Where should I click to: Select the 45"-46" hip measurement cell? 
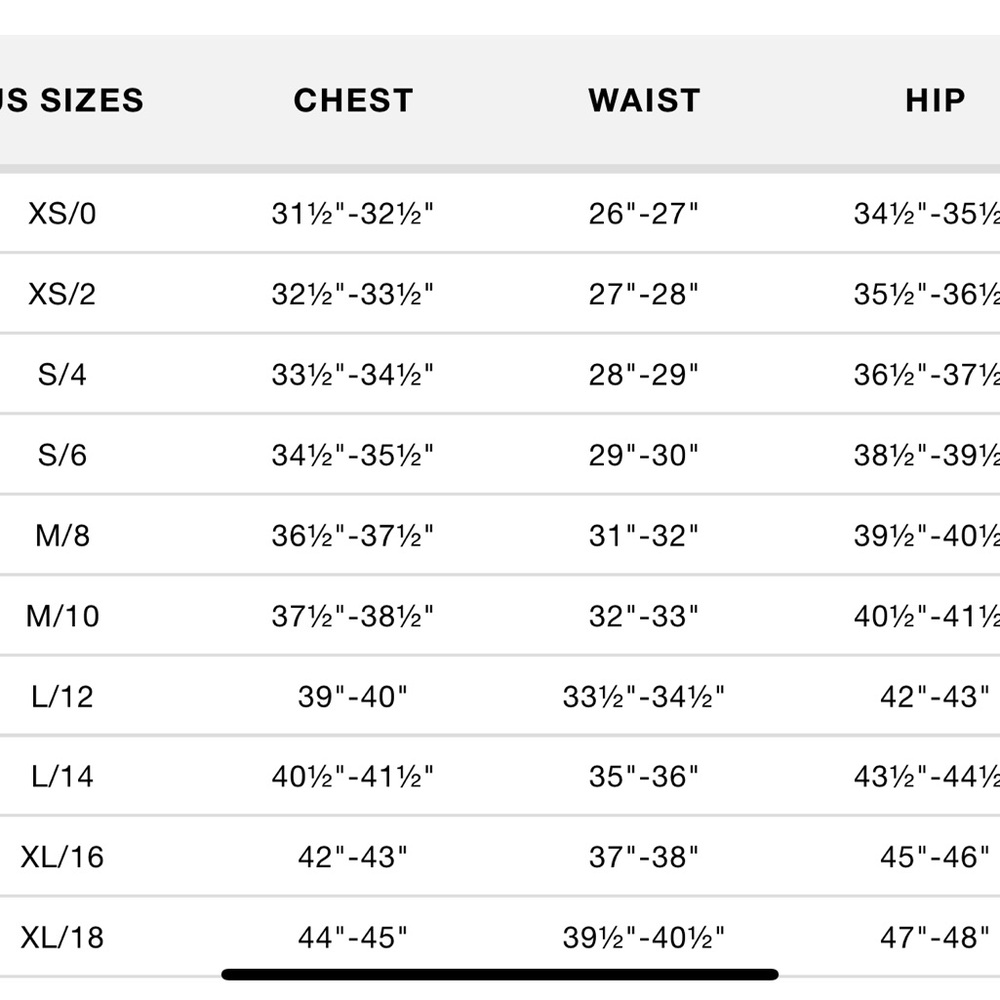pos(934,857)
